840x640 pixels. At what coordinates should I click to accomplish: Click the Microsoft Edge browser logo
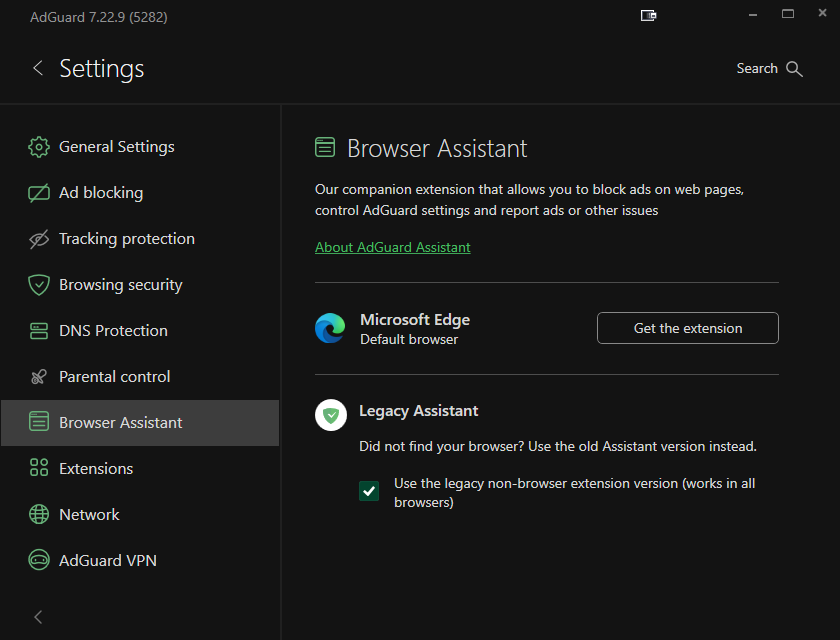tap(330, 328)
